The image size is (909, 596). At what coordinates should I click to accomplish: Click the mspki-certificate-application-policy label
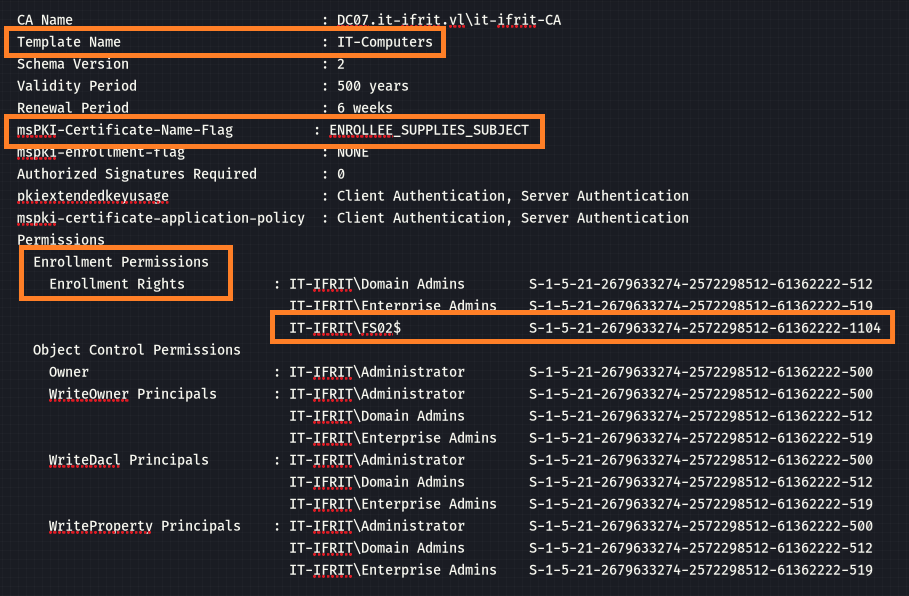(161, 219)
